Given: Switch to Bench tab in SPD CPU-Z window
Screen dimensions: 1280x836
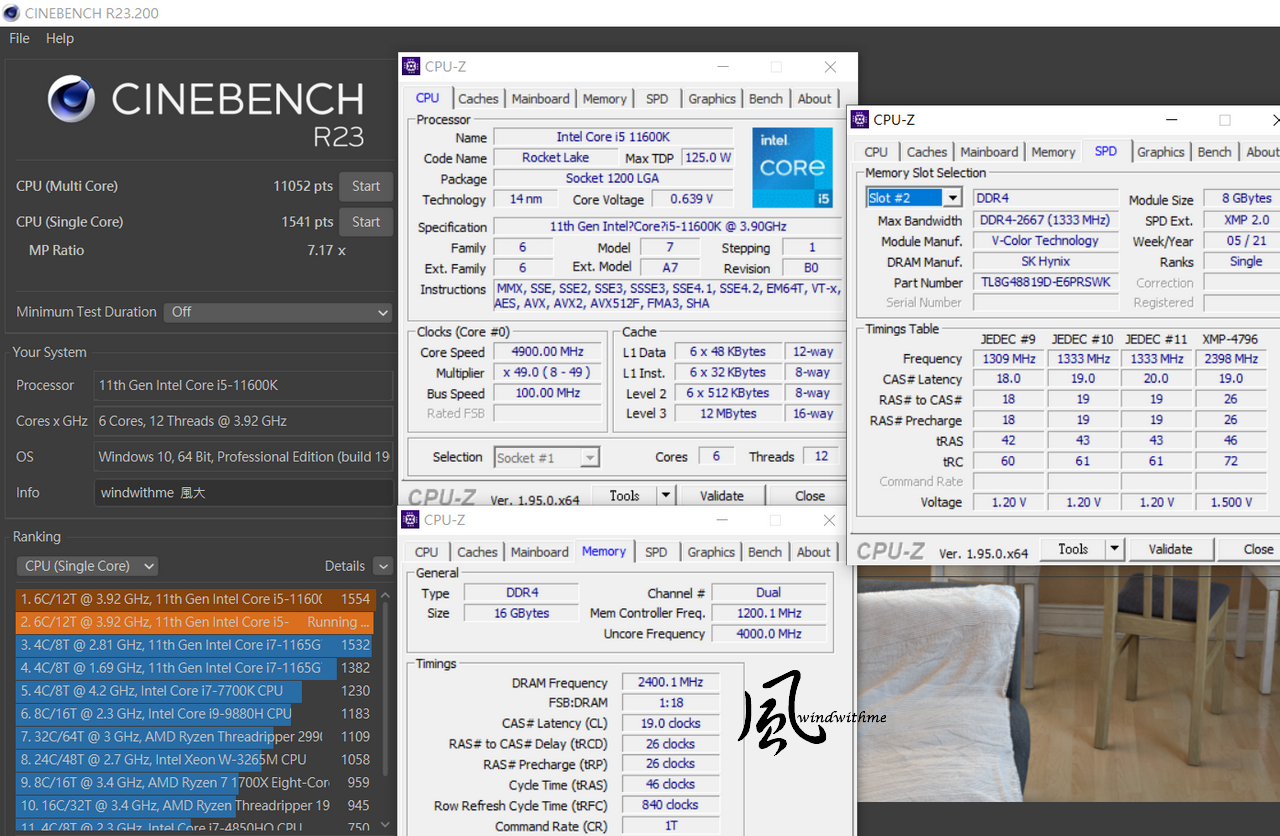Looking at the screenshot, I should click(x=1215, y=152).
